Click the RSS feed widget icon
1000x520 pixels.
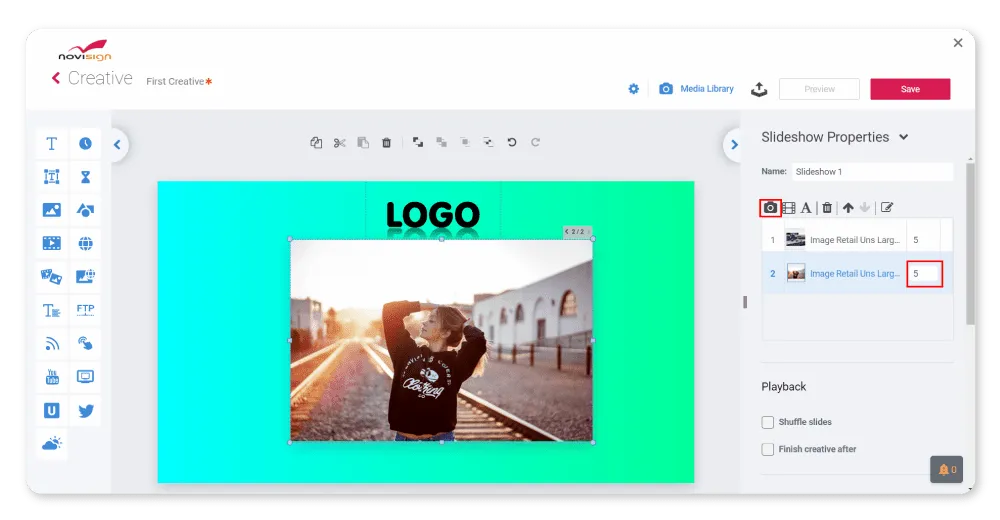point(52,344)
